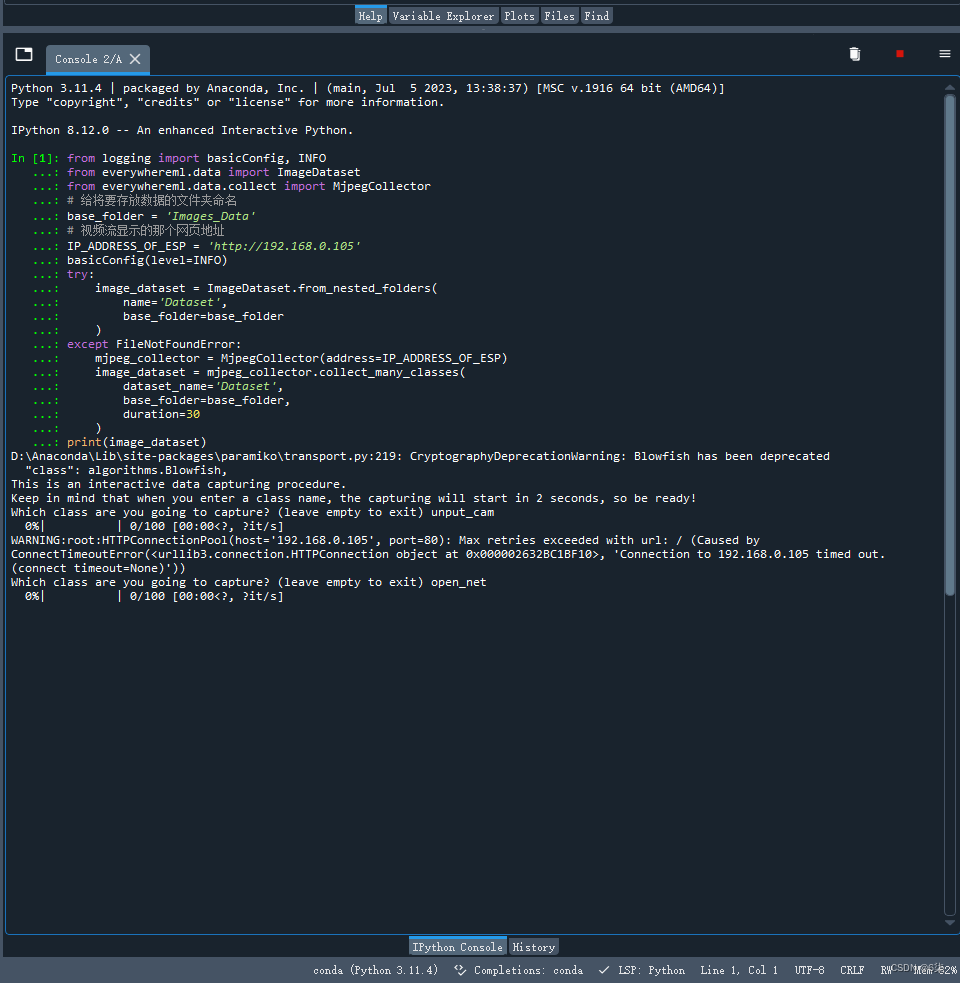Screen dimensions: 960x983
Task: Stop the running kernel with red square
Action: click(x=900, y=54)
